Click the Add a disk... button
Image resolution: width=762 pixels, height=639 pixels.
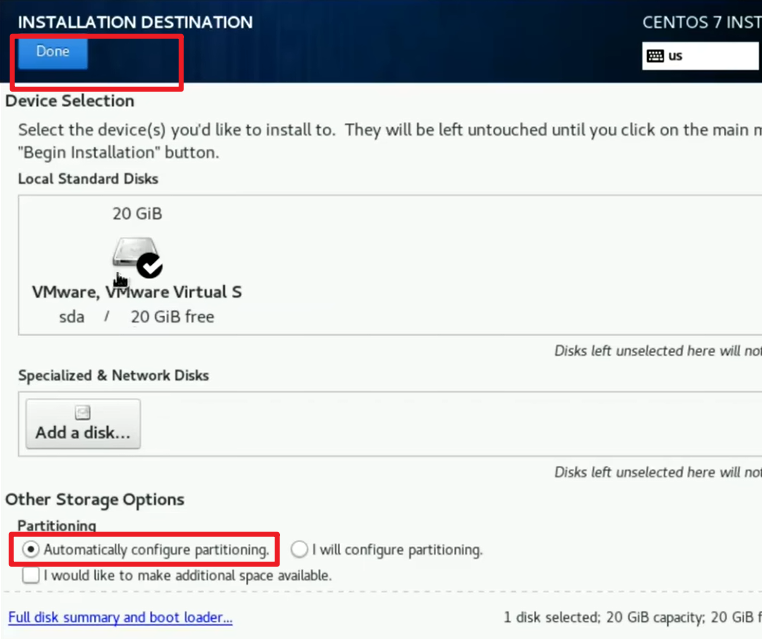[83, 424]
